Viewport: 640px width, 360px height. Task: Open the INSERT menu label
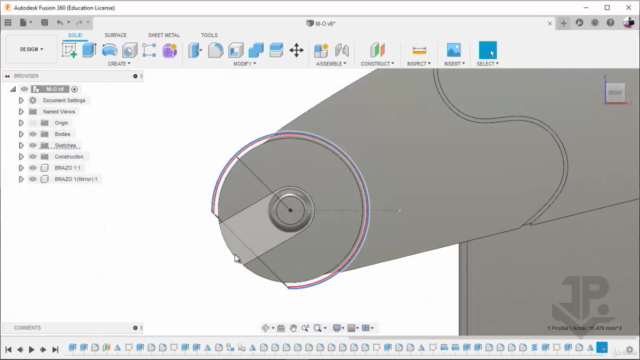(454, 64)
